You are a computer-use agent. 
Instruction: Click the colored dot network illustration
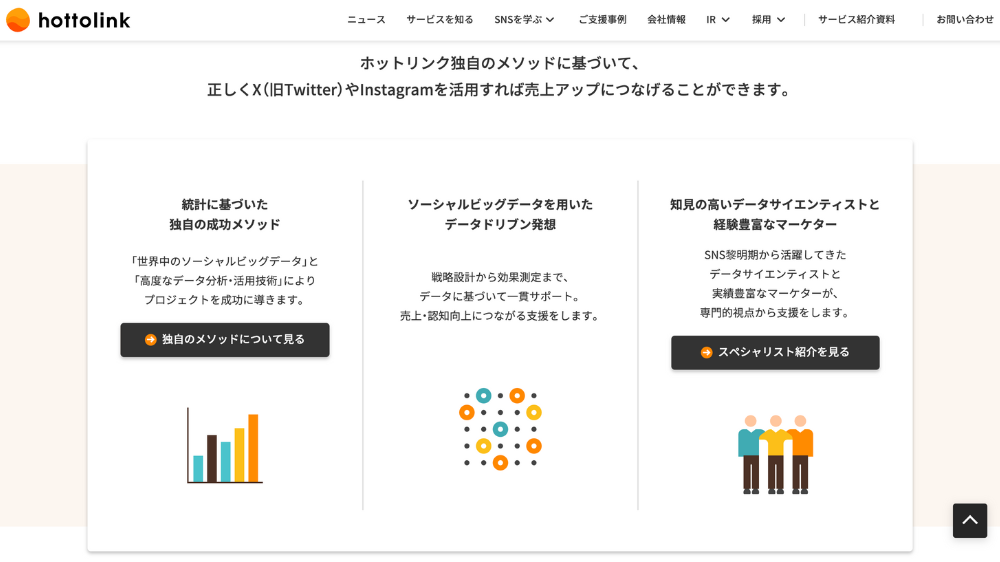click(500, 429)
